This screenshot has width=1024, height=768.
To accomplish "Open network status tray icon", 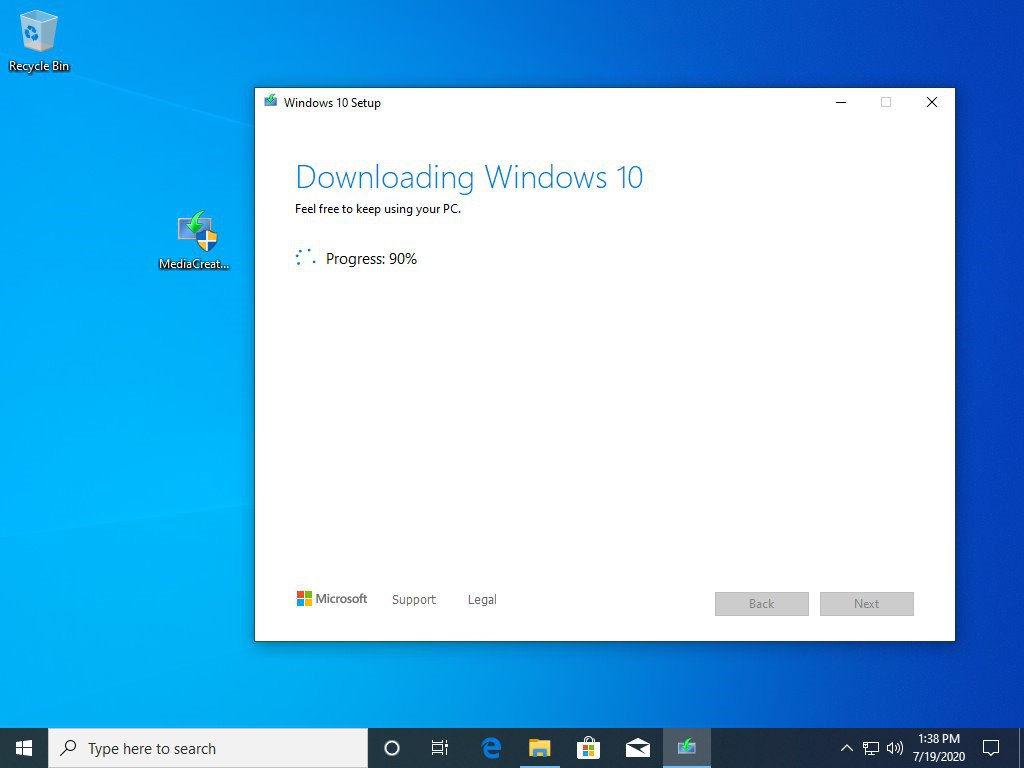I will (871, 748).
